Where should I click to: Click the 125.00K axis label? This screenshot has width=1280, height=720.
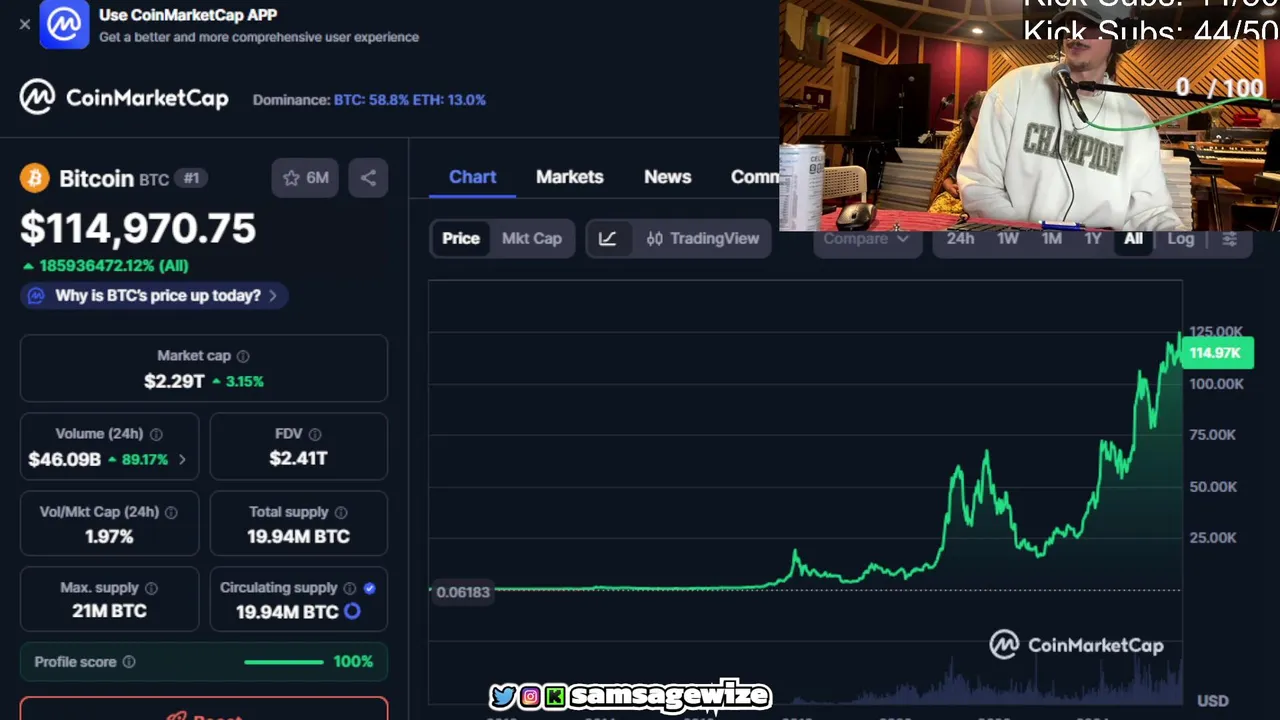click(x=1216, y=332)
